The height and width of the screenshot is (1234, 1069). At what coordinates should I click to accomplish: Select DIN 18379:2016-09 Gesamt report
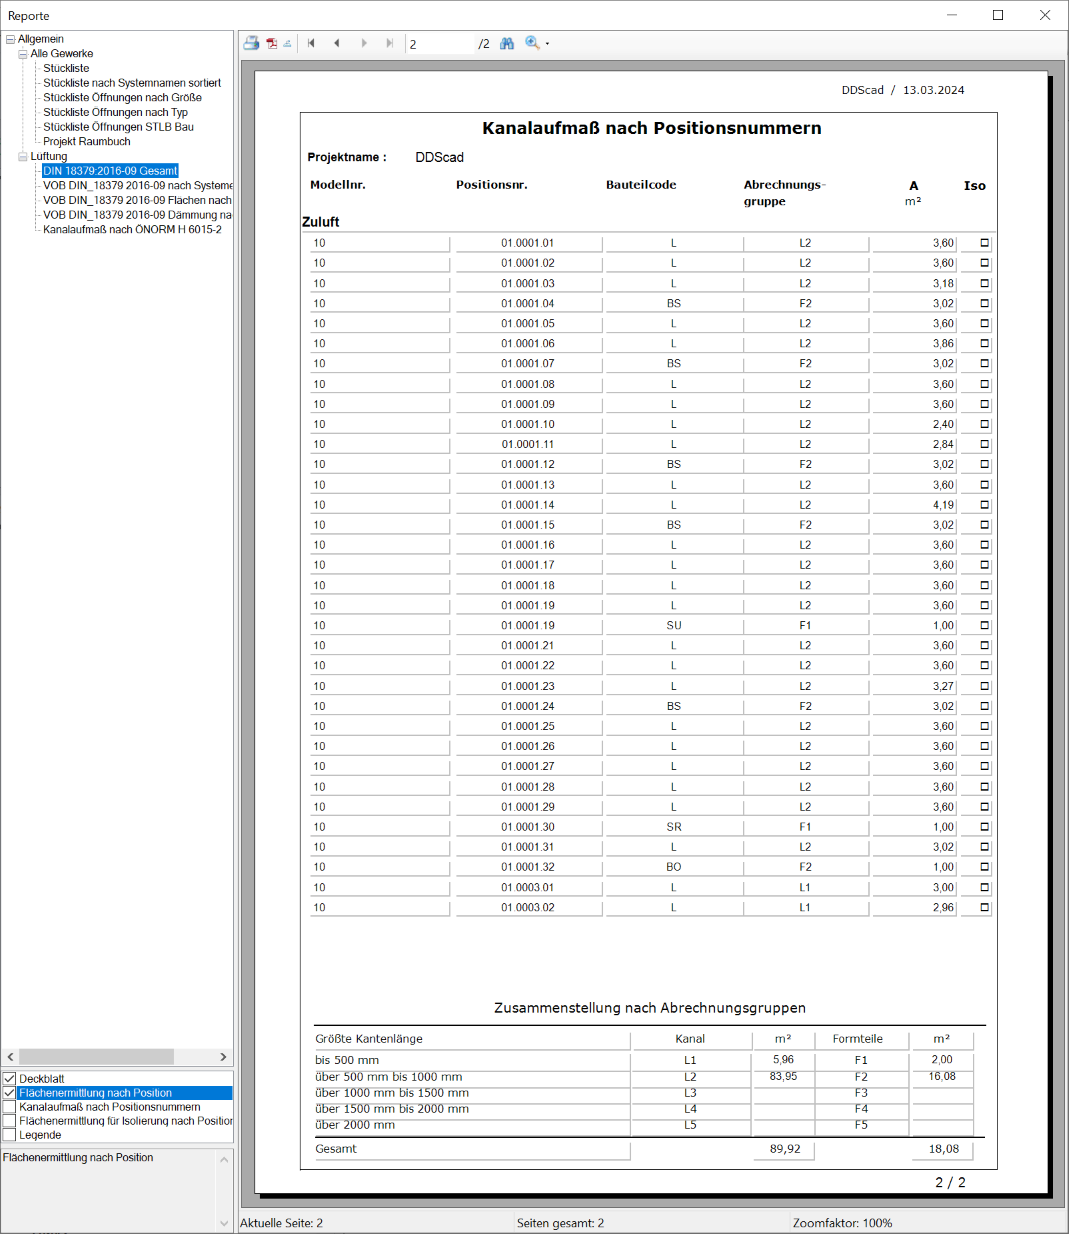click(x=110, y=171)
